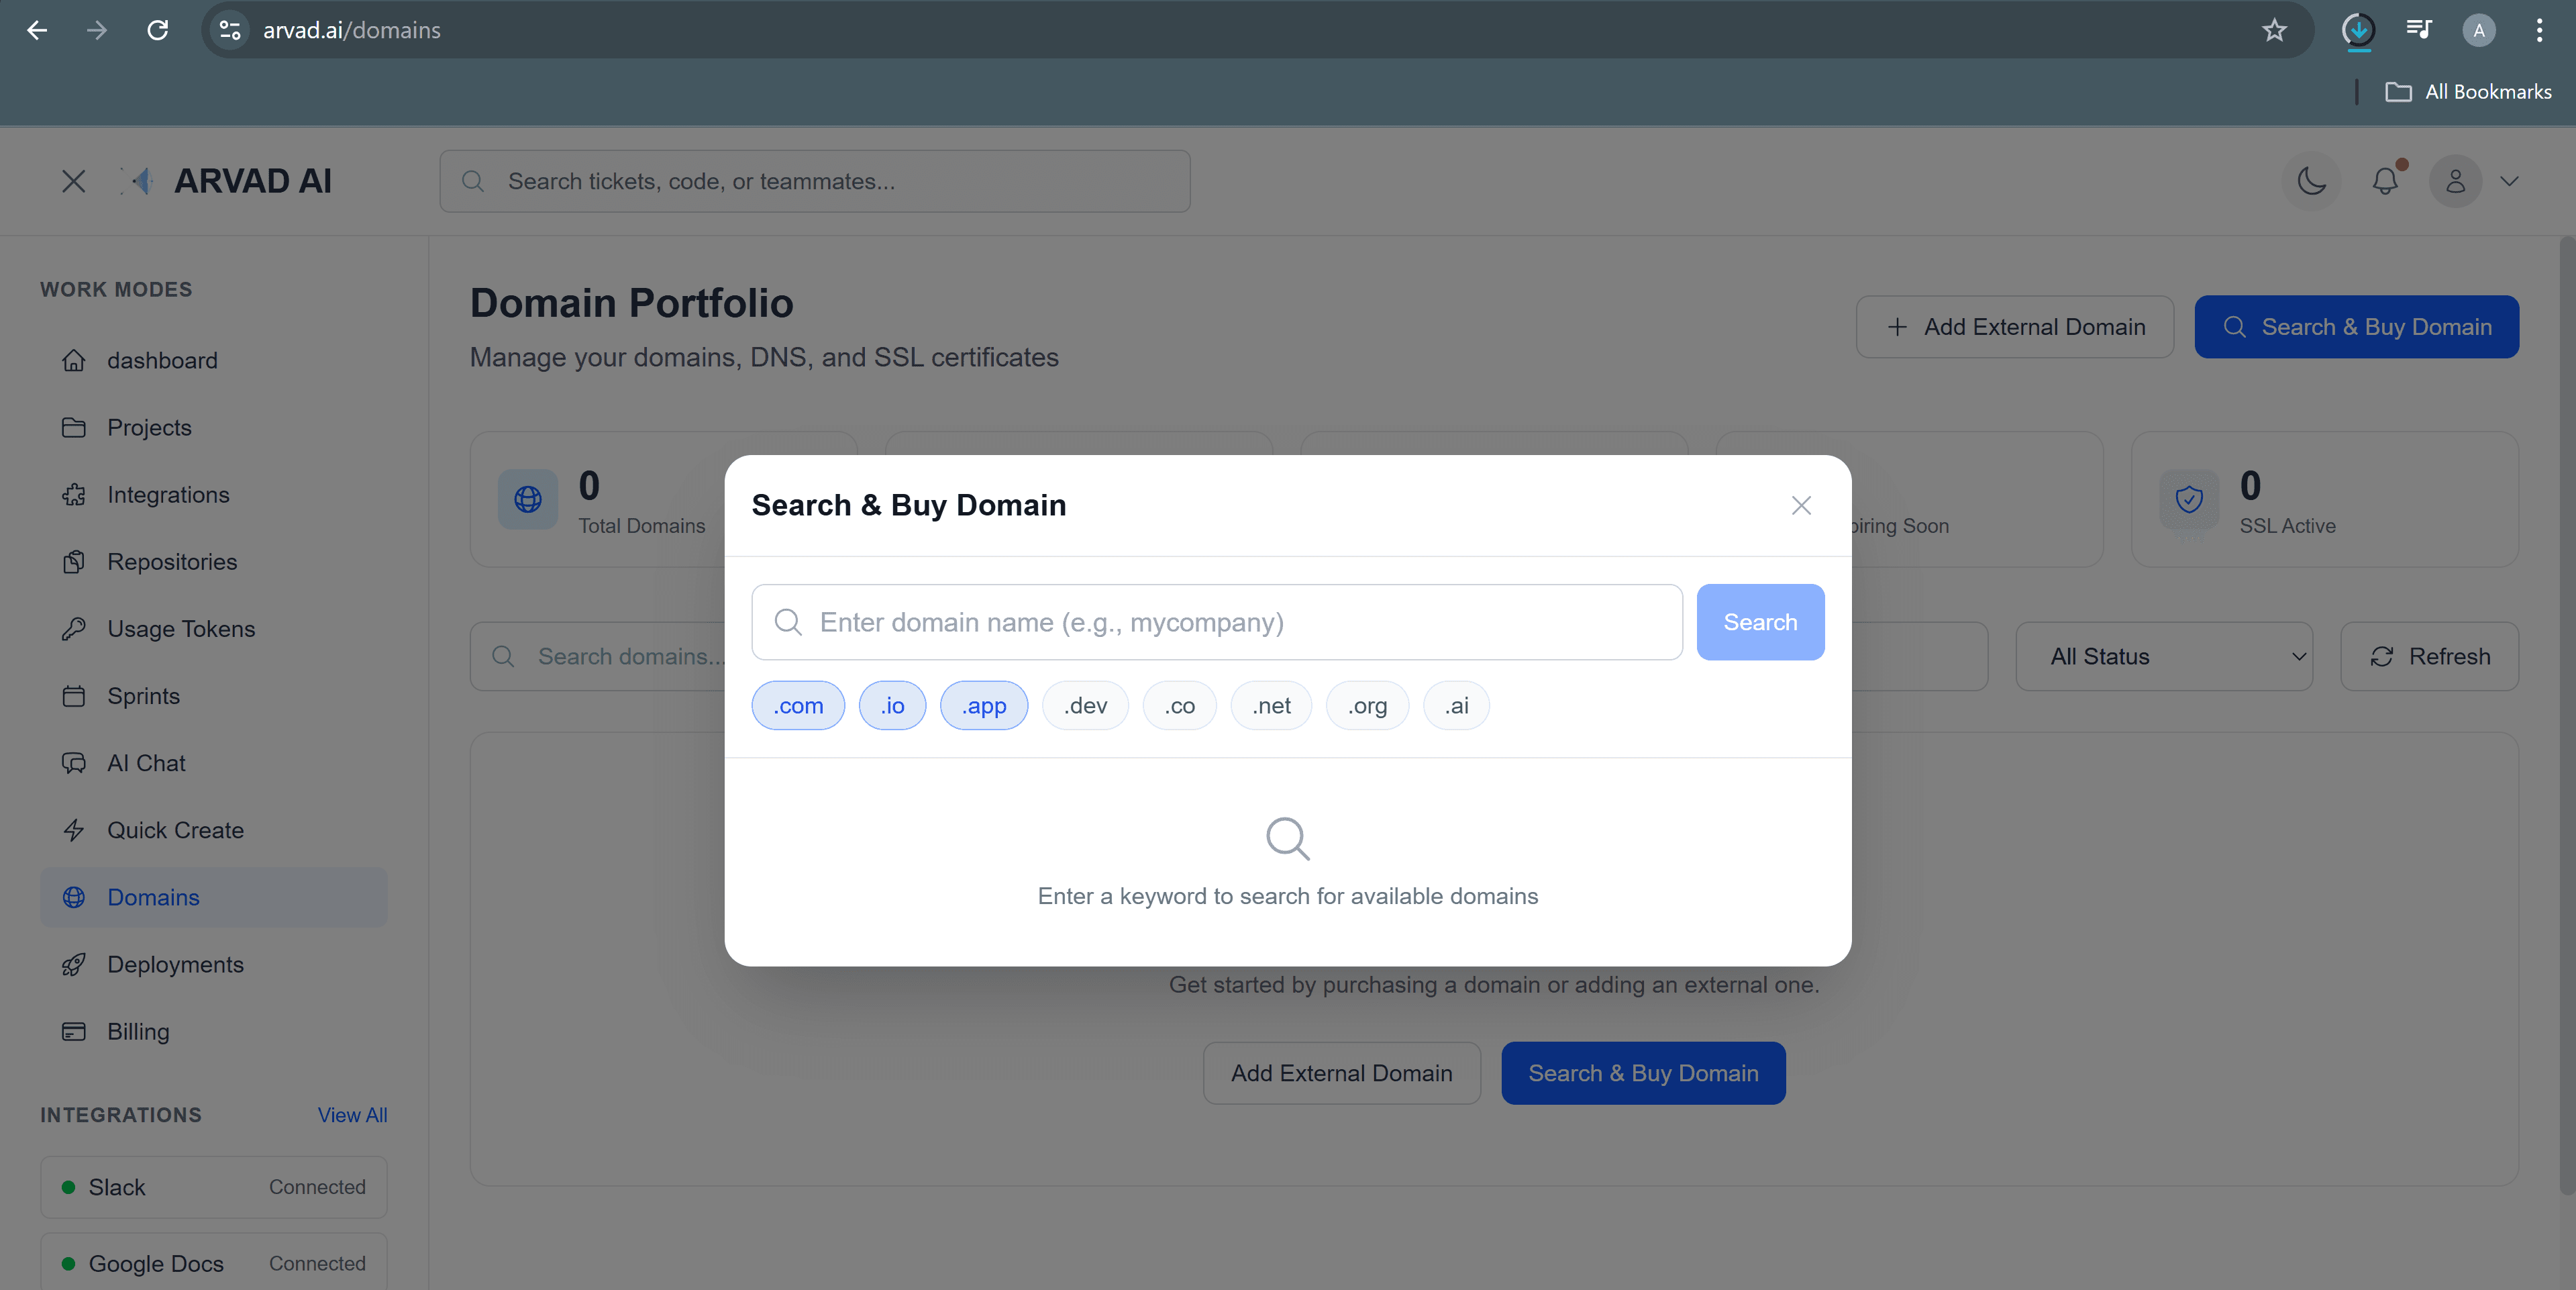The height and width of the screenshot is (1290, 2576).
Task: Open the All Status dropdown
Action: [x=2164, y=656]
